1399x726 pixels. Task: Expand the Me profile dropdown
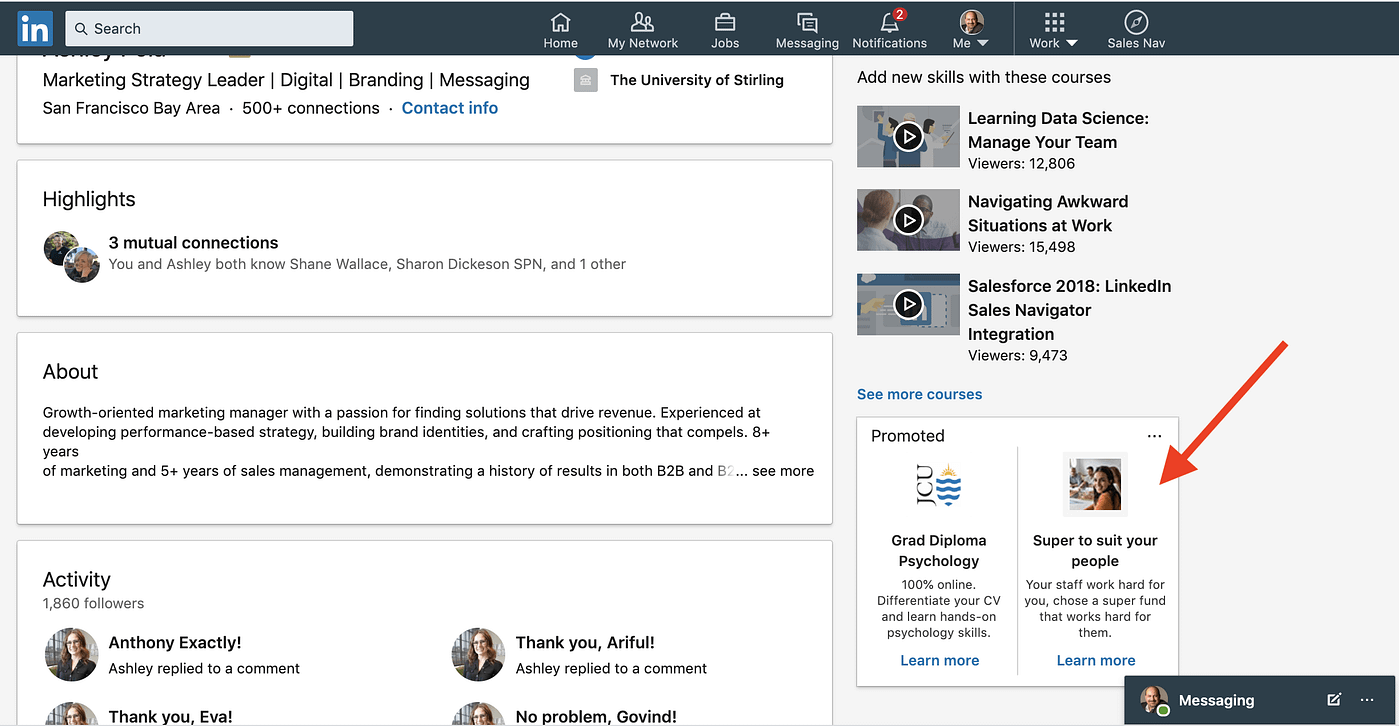(x=971, y=30)
